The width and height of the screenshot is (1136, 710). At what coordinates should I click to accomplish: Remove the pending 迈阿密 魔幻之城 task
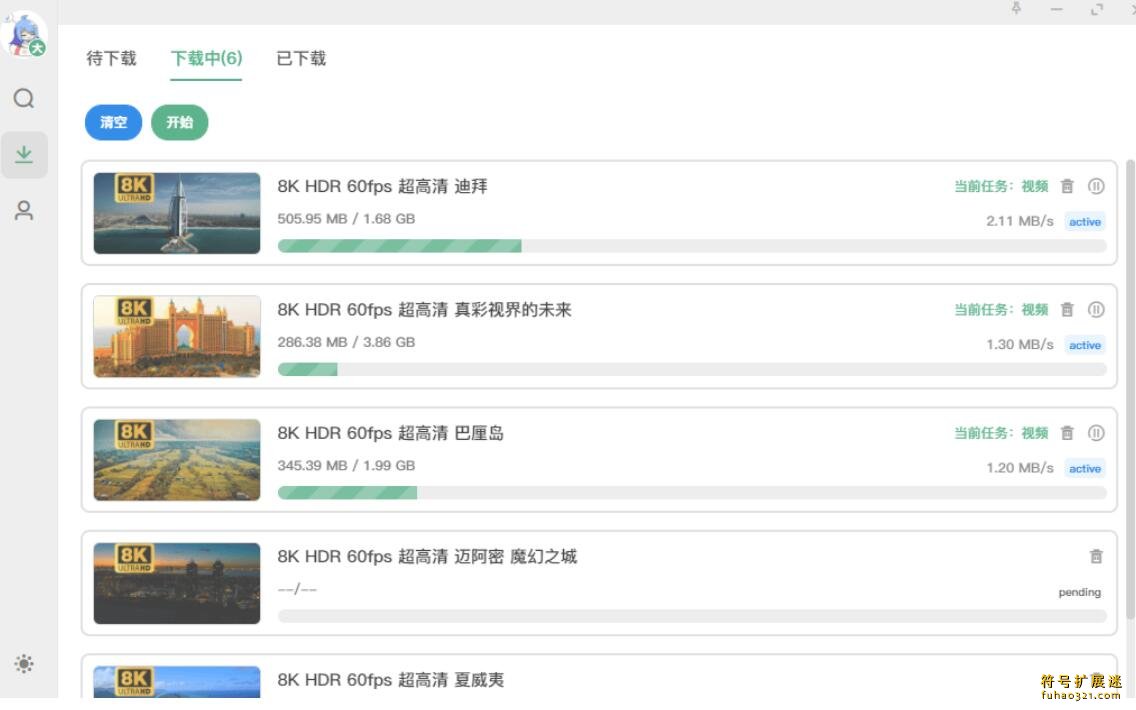[1096, 556]
